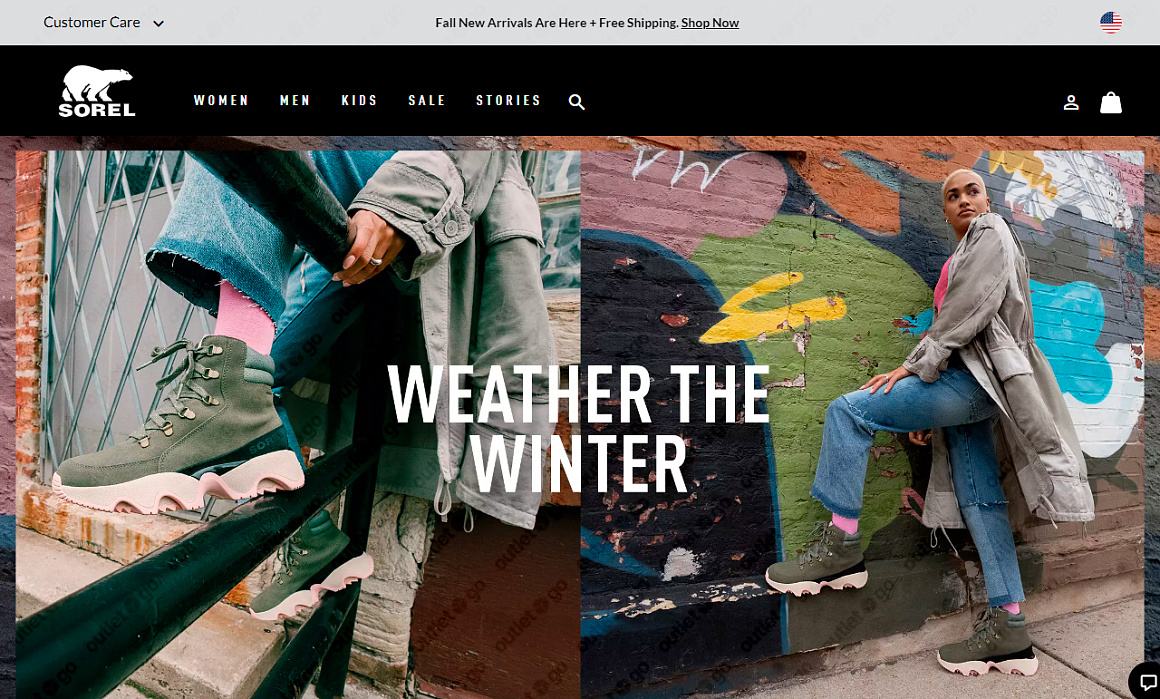
Task: Click the small green boot on lower stairs
Action: [311, 566]
